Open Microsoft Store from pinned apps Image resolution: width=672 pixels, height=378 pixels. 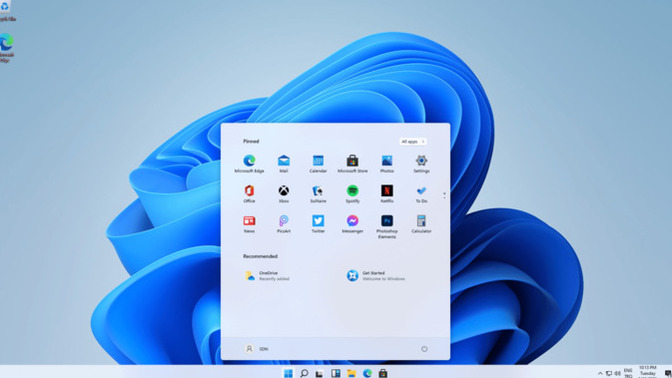(352, 164)
